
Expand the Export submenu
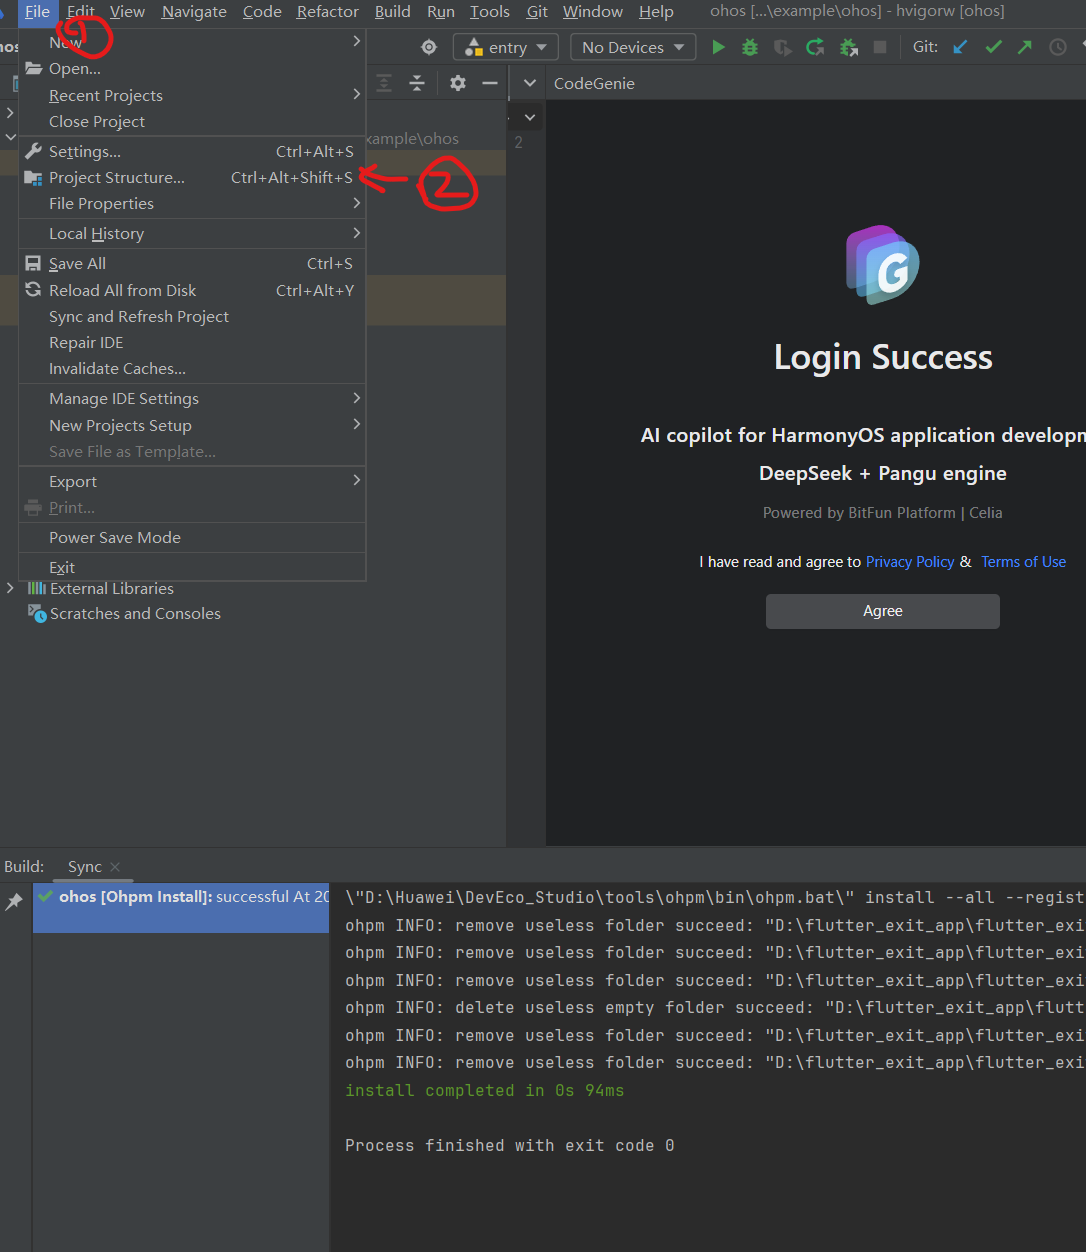[357, 480]
